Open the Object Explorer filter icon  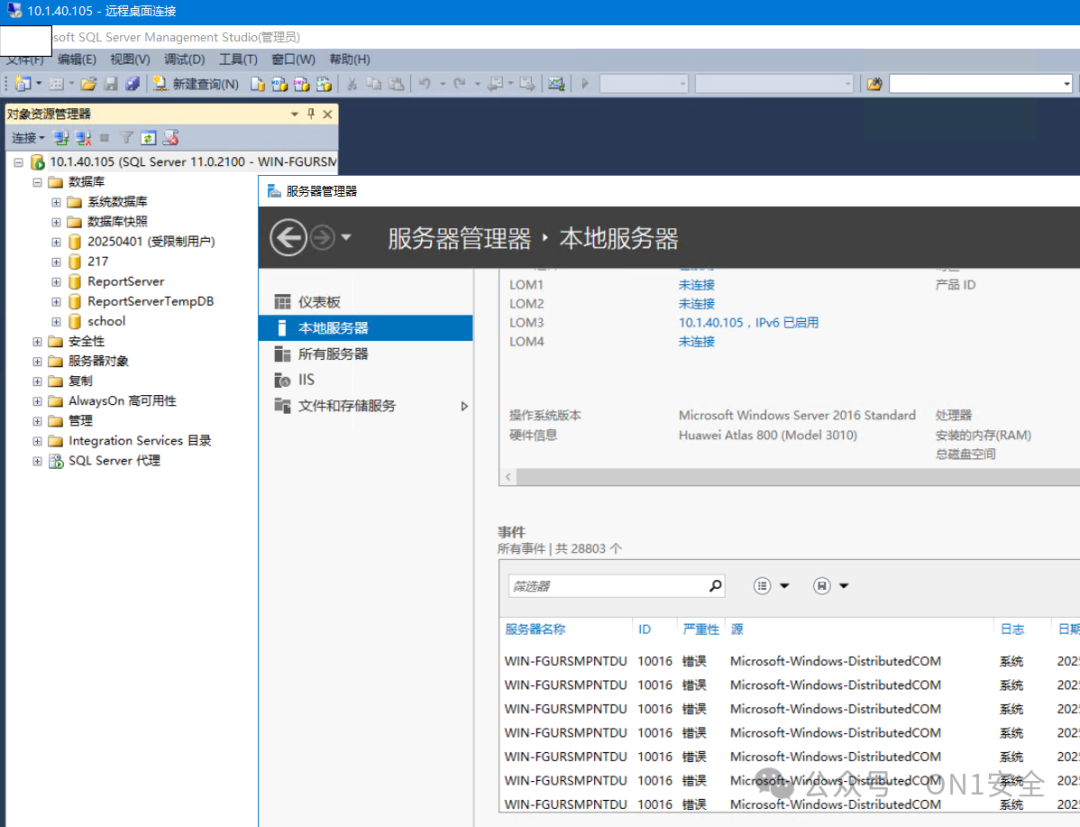click(128, 137)
